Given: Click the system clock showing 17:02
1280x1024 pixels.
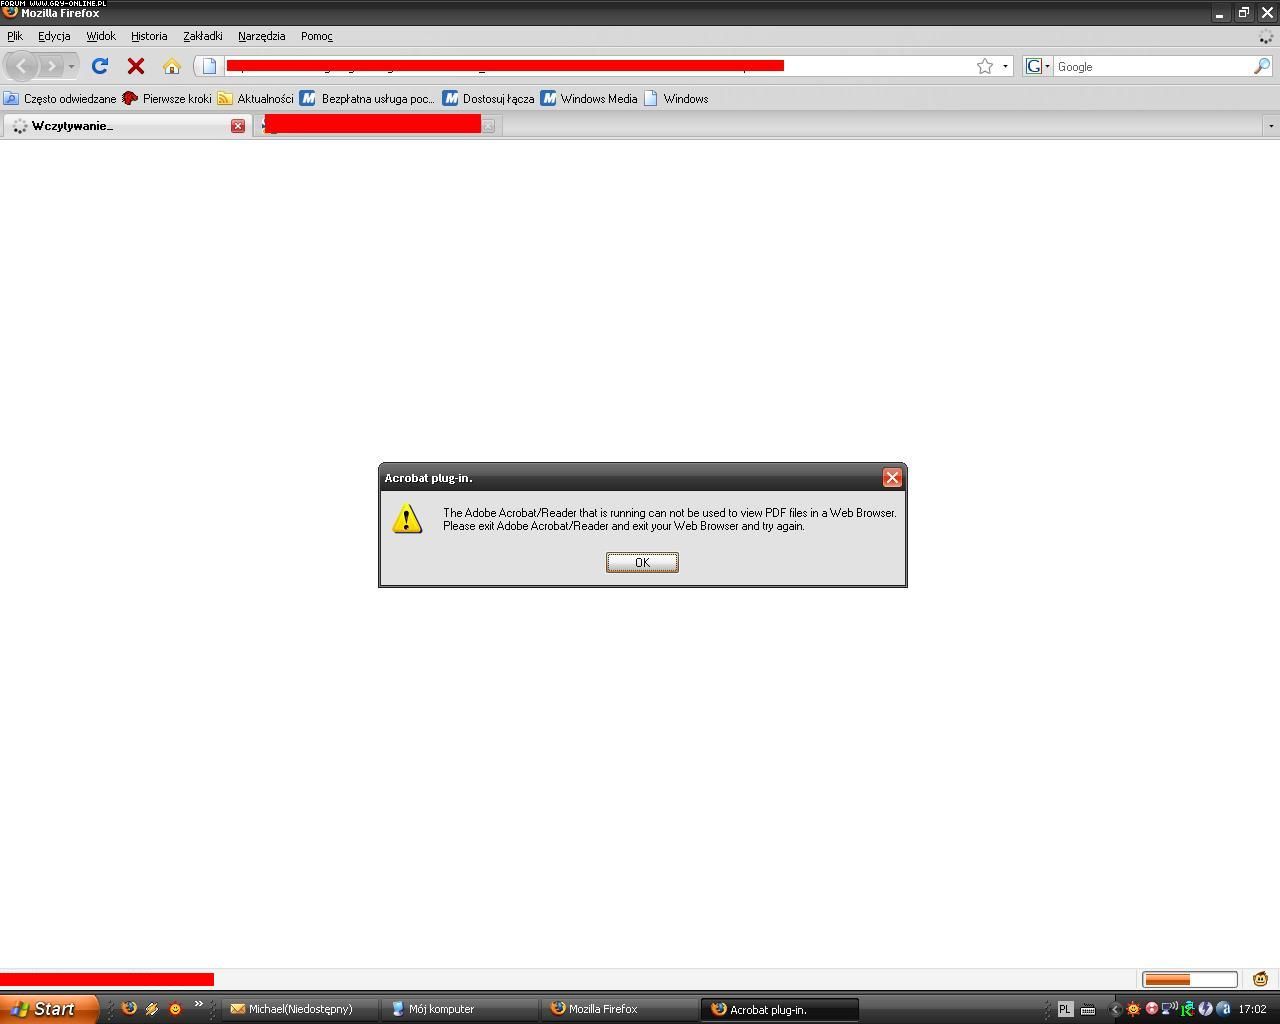Looking at the screenshot, I should point(1252,1010).
